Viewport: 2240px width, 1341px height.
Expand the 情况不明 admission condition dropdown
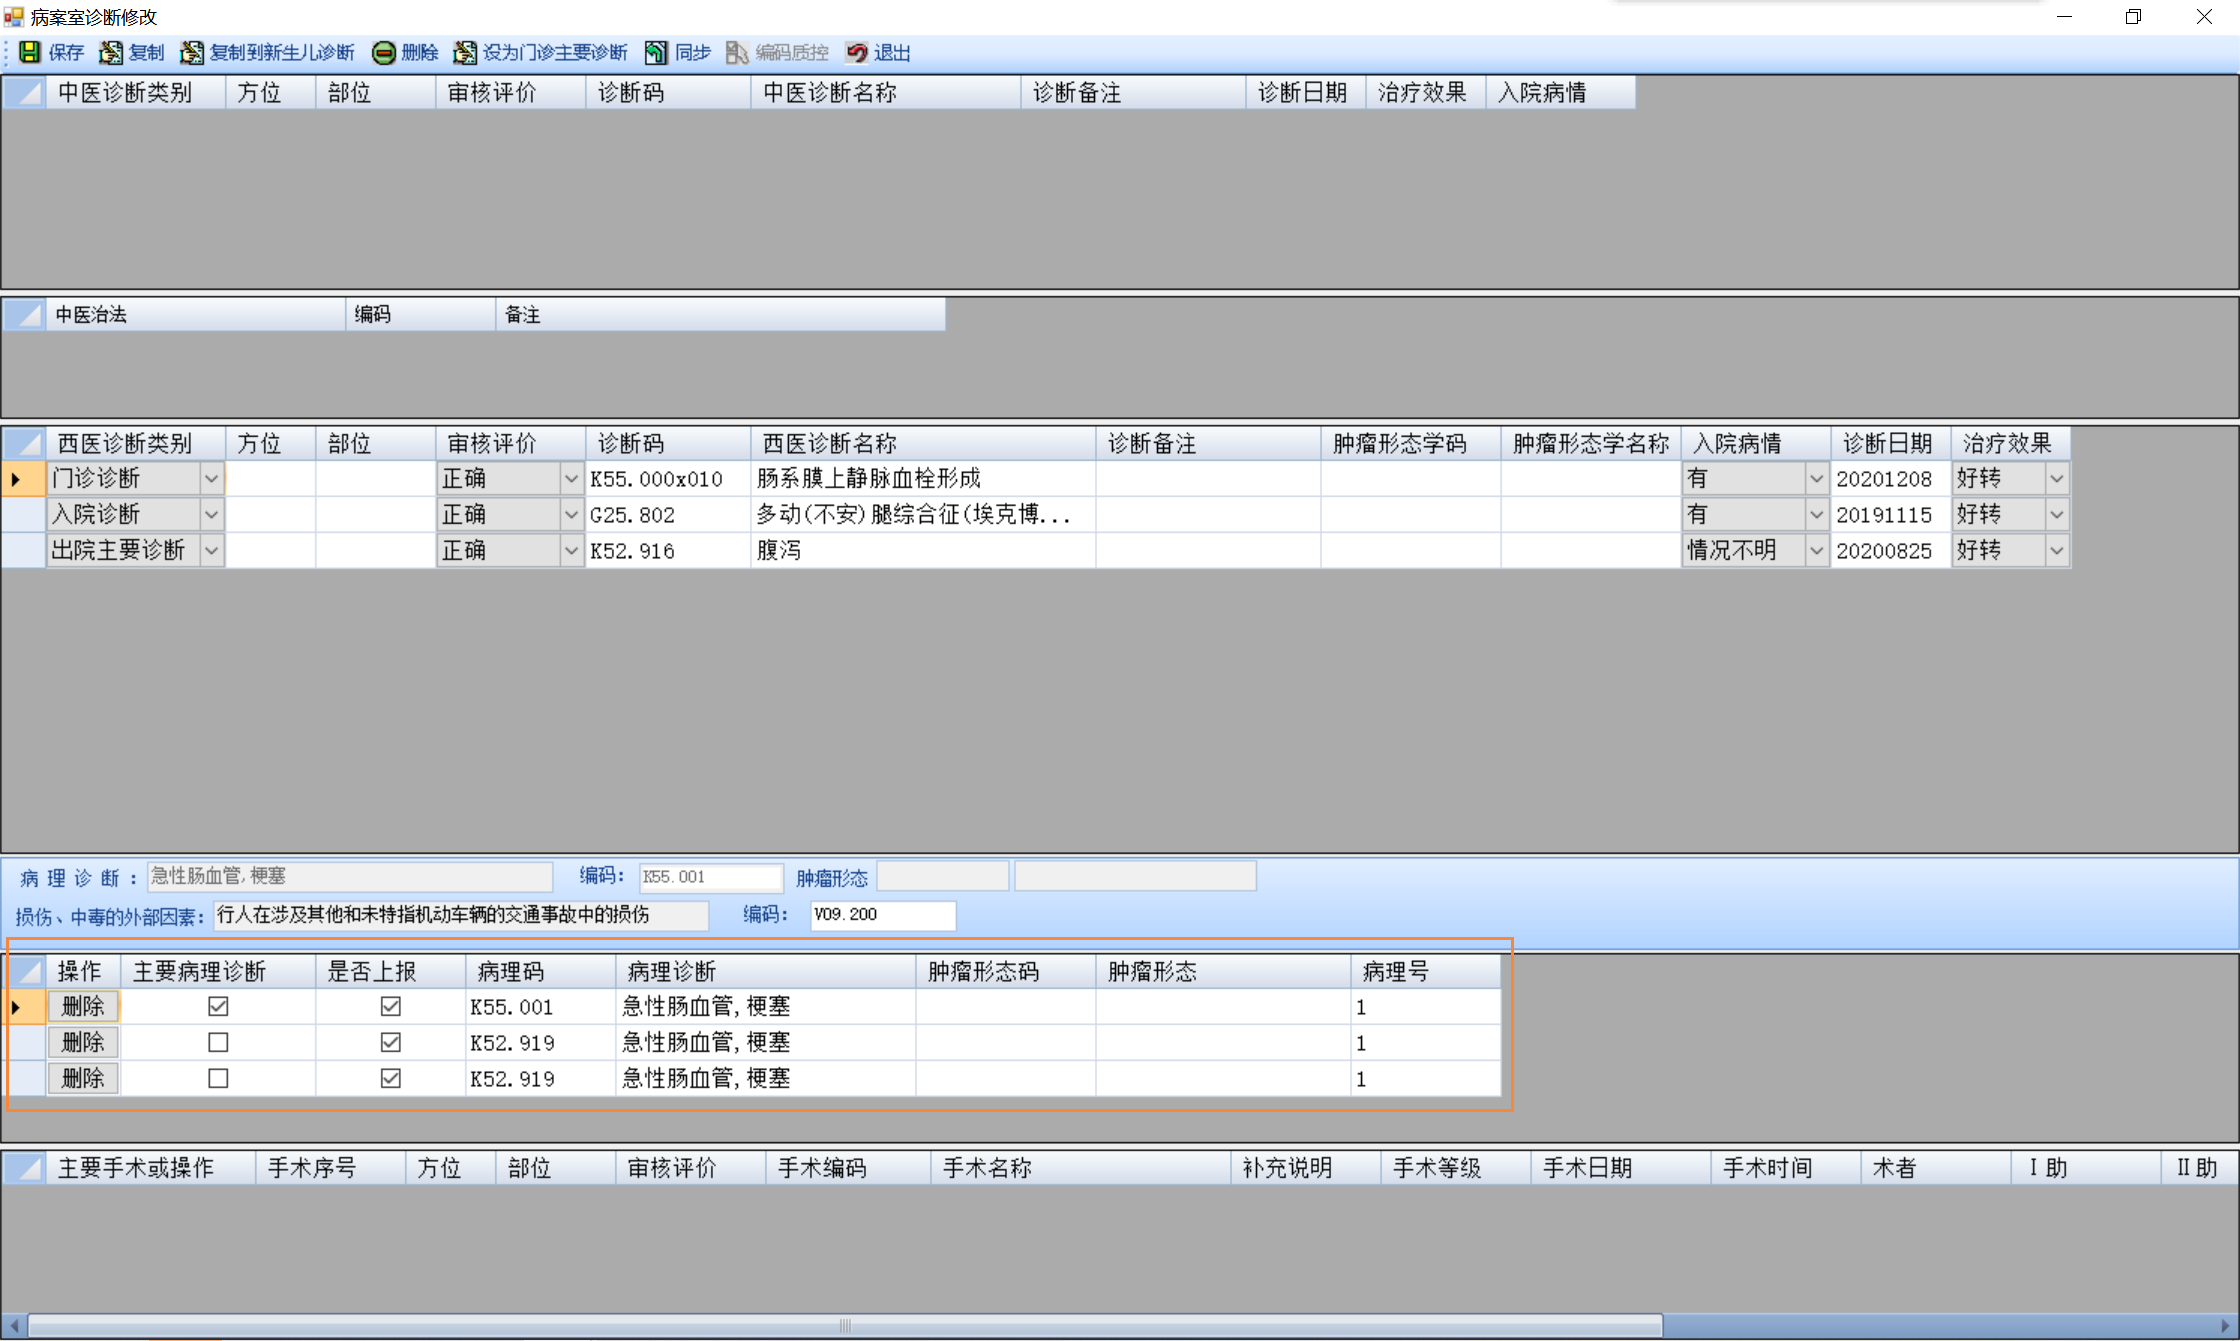pyautogui.click(x=1816, y=551)
